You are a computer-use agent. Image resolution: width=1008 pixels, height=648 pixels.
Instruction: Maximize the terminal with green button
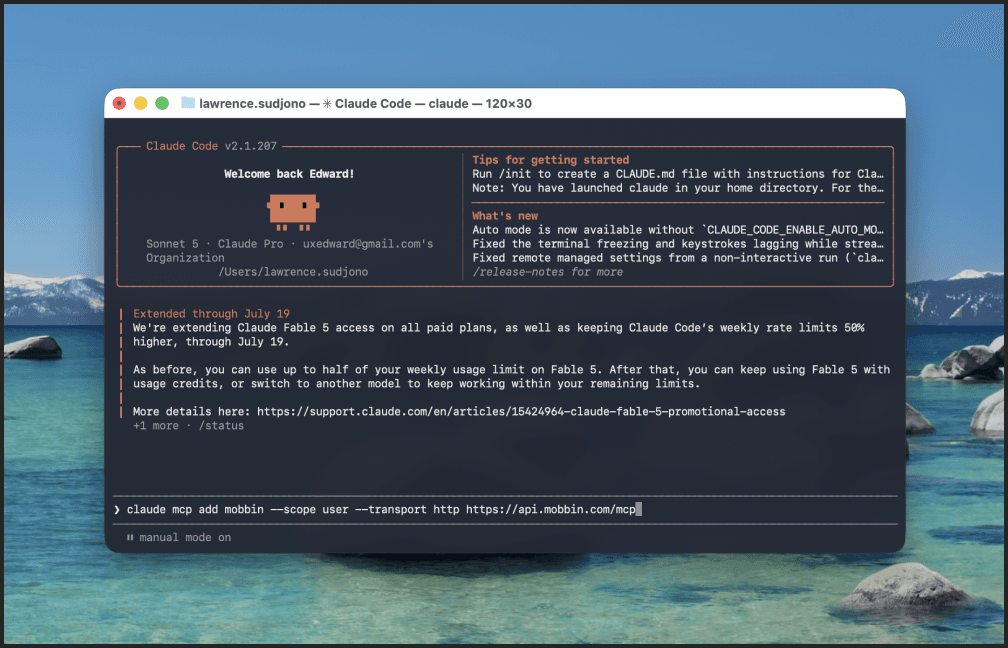(x=162, y=104)
